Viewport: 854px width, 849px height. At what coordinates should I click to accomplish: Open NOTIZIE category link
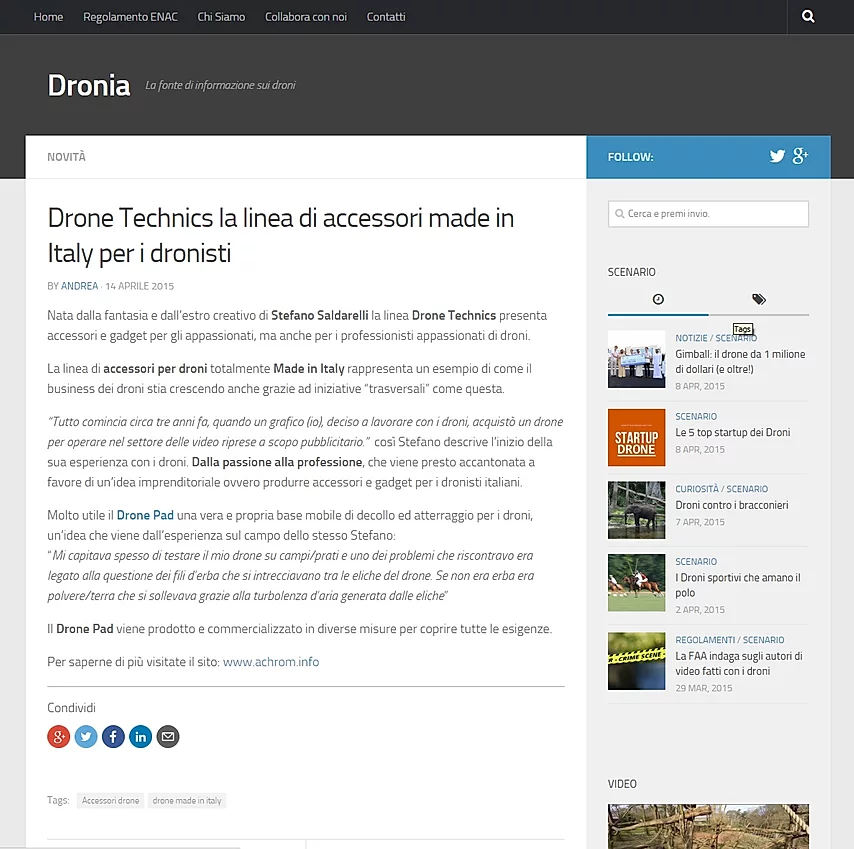coord(691,338)
